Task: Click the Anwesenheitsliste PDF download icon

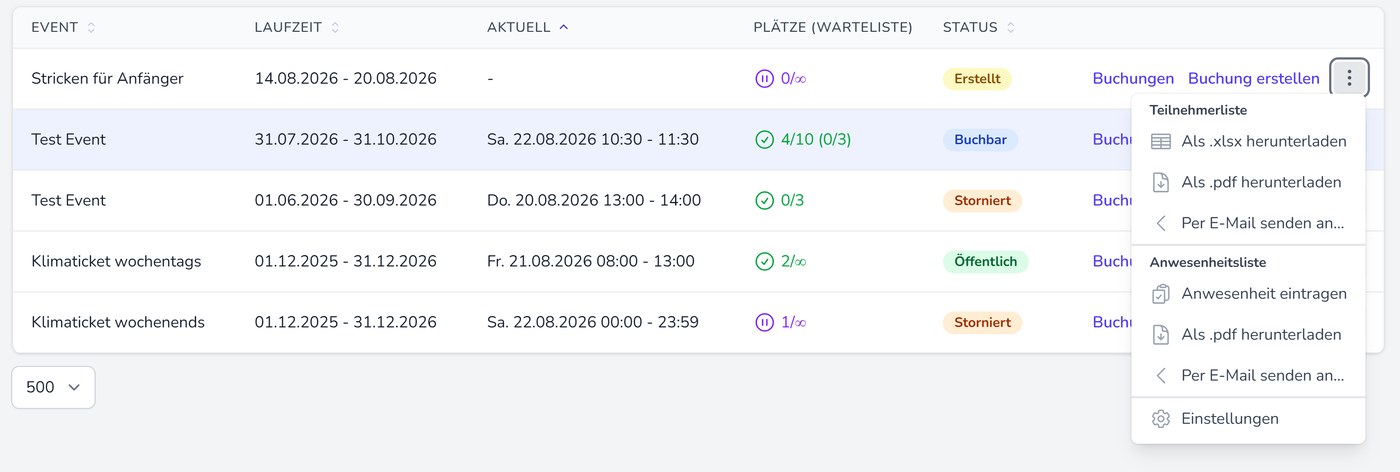Action: click(x=1161, y=335)
